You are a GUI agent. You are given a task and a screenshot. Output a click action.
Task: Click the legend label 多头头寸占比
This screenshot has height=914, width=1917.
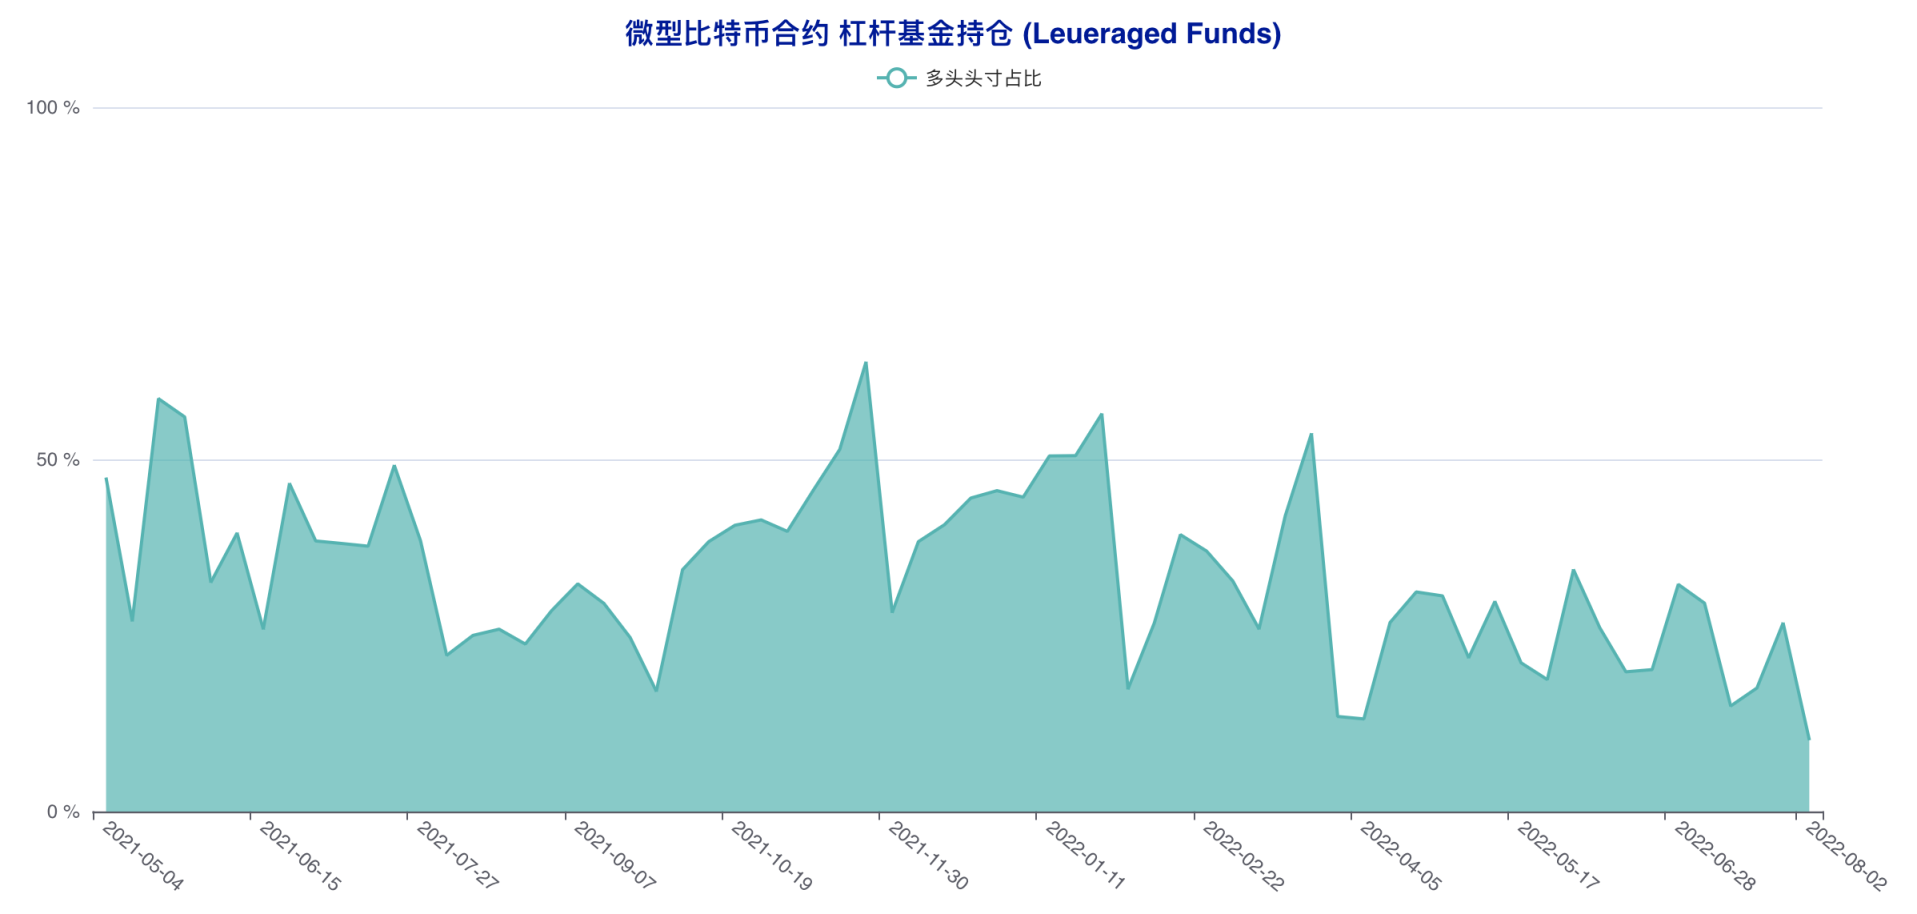coord(983,78)
